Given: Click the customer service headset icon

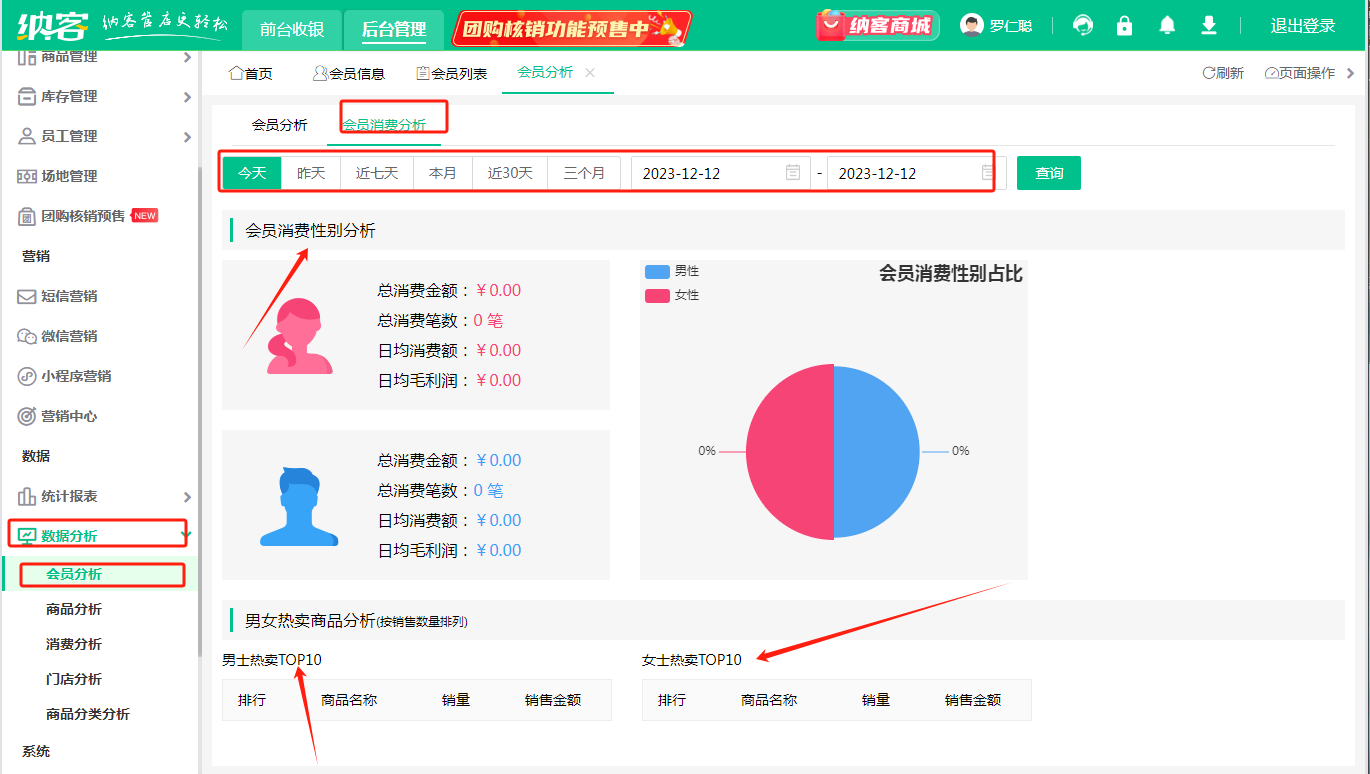Looking at the screenshot, I should coord(1082,25).
